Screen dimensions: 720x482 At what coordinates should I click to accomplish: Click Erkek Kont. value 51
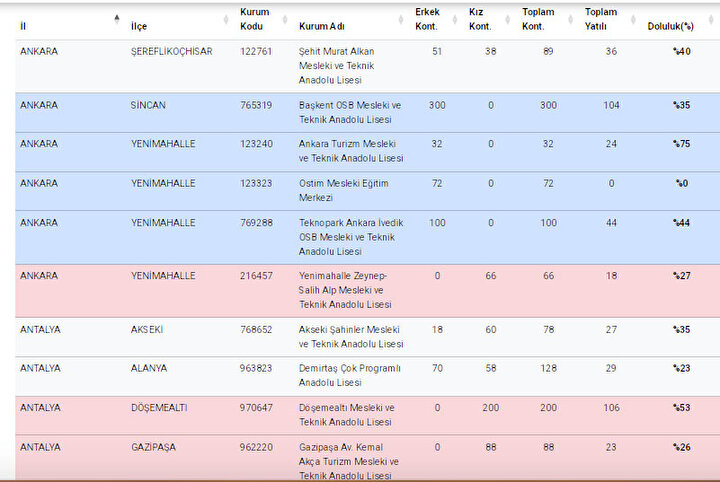point(437,51)
